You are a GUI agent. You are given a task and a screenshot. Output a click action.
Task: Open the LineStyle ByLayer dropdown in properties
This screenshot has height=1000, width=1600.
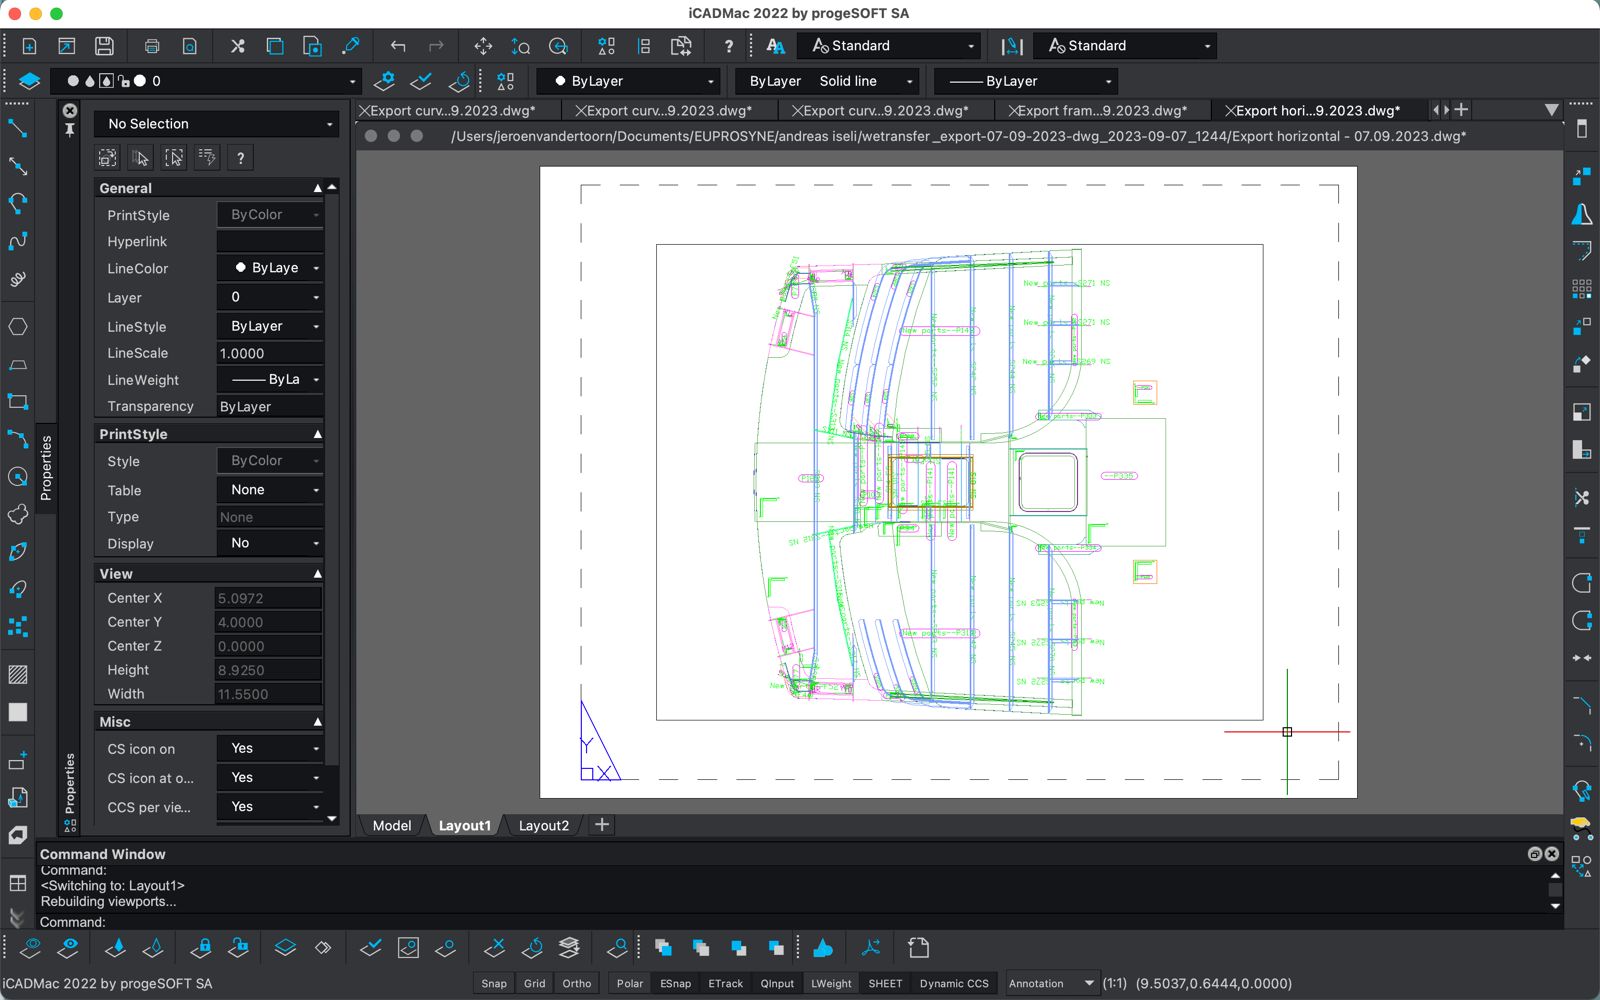[x=270, y=327]
